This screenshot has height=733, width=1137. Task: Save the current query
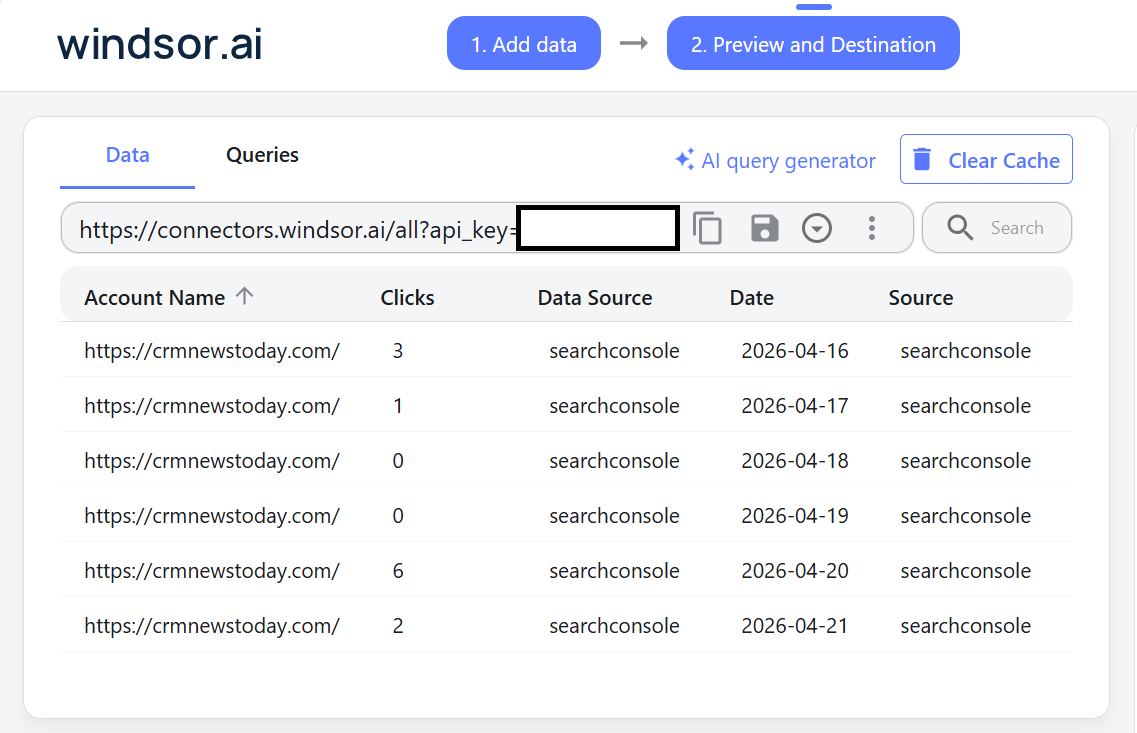pyautogui.click(x=764, y=228)
